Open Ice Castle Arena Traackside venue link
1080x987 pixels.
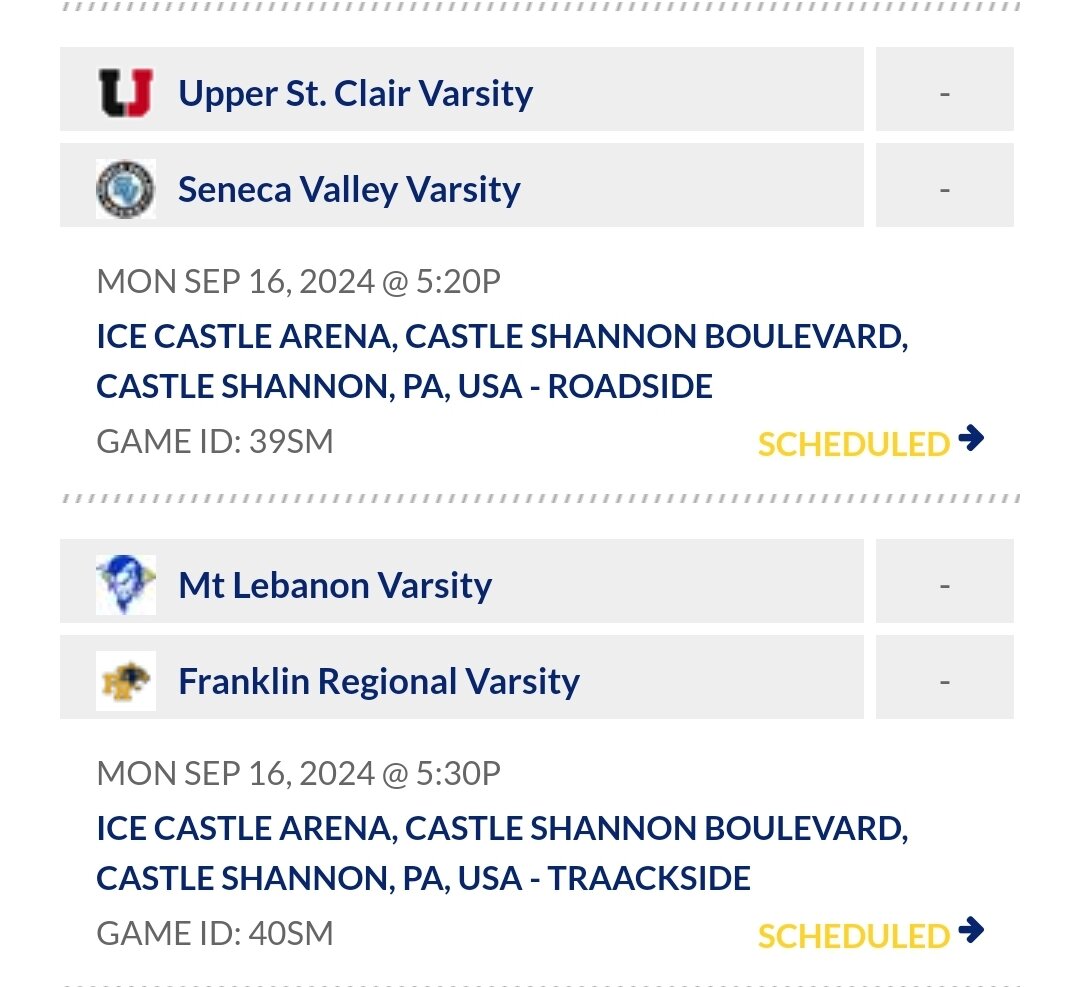pos(502,853)
